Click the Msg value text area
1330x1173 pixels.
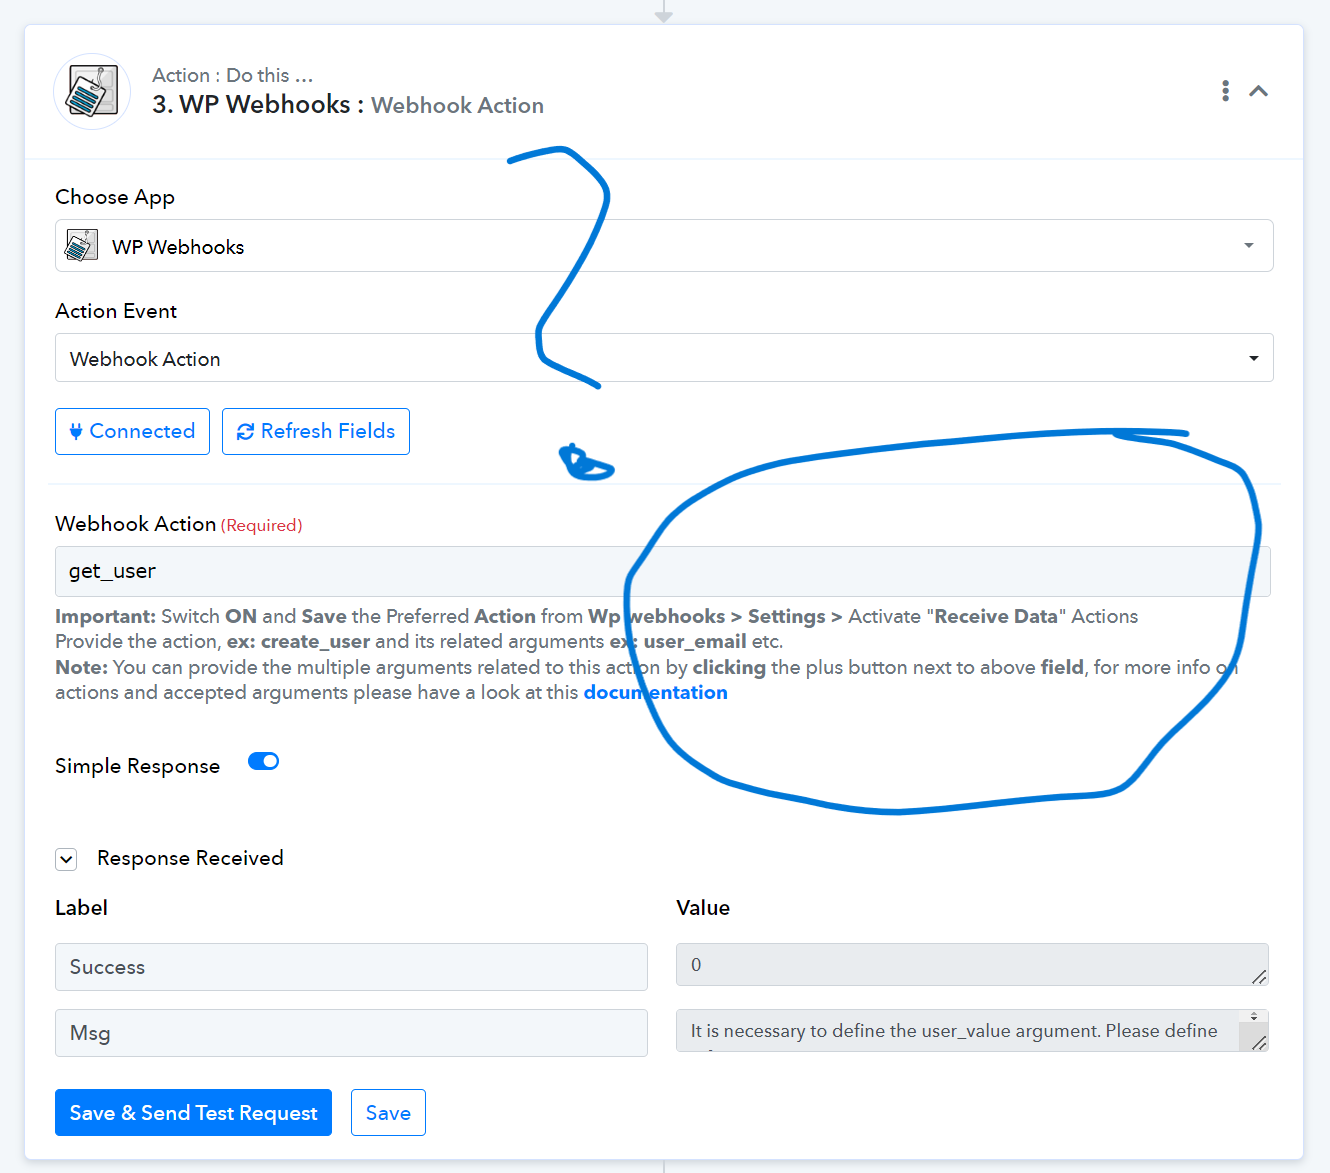point(972,1031)
